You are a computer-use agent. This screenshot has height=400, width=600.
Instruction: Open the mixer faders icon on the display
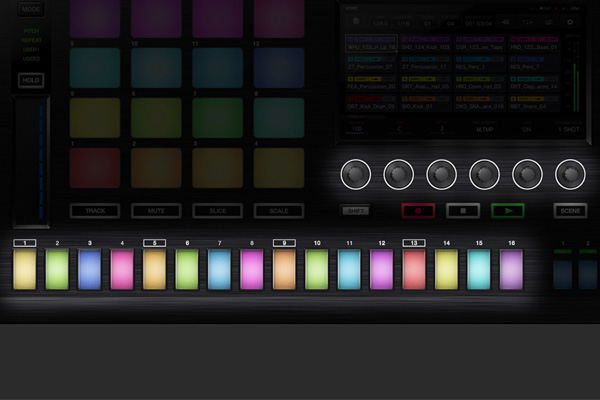point(527,22)
